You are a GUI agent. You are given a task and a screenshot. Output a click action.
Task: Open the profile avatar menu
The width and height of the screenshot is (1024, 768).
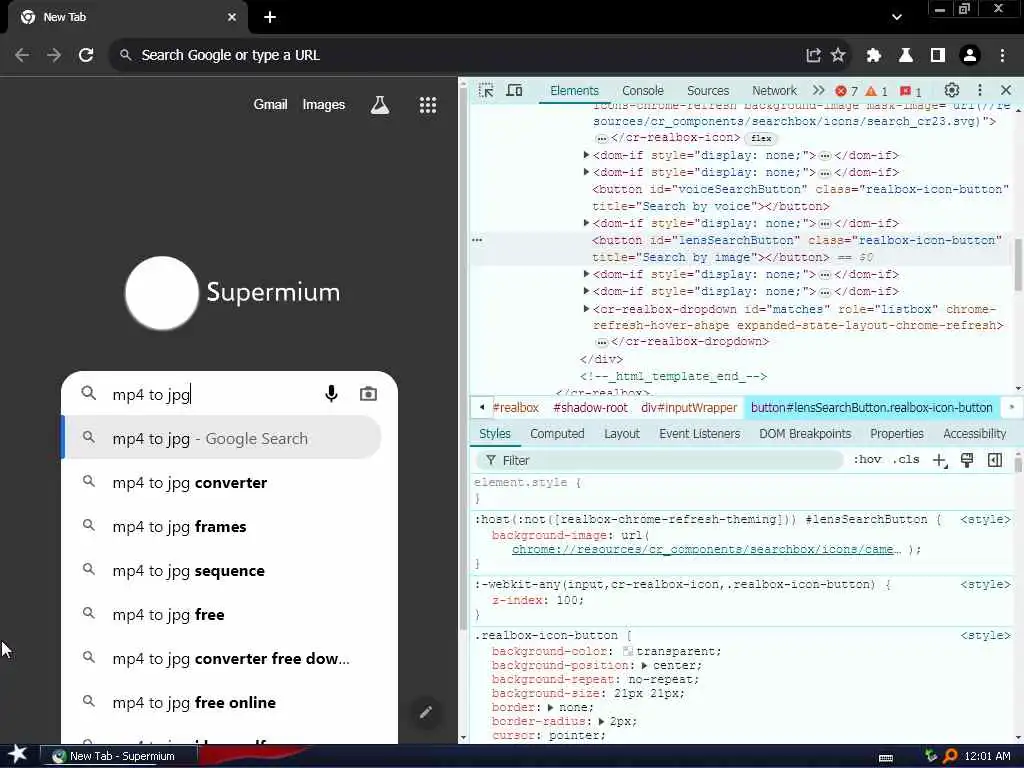pos(970,56)
